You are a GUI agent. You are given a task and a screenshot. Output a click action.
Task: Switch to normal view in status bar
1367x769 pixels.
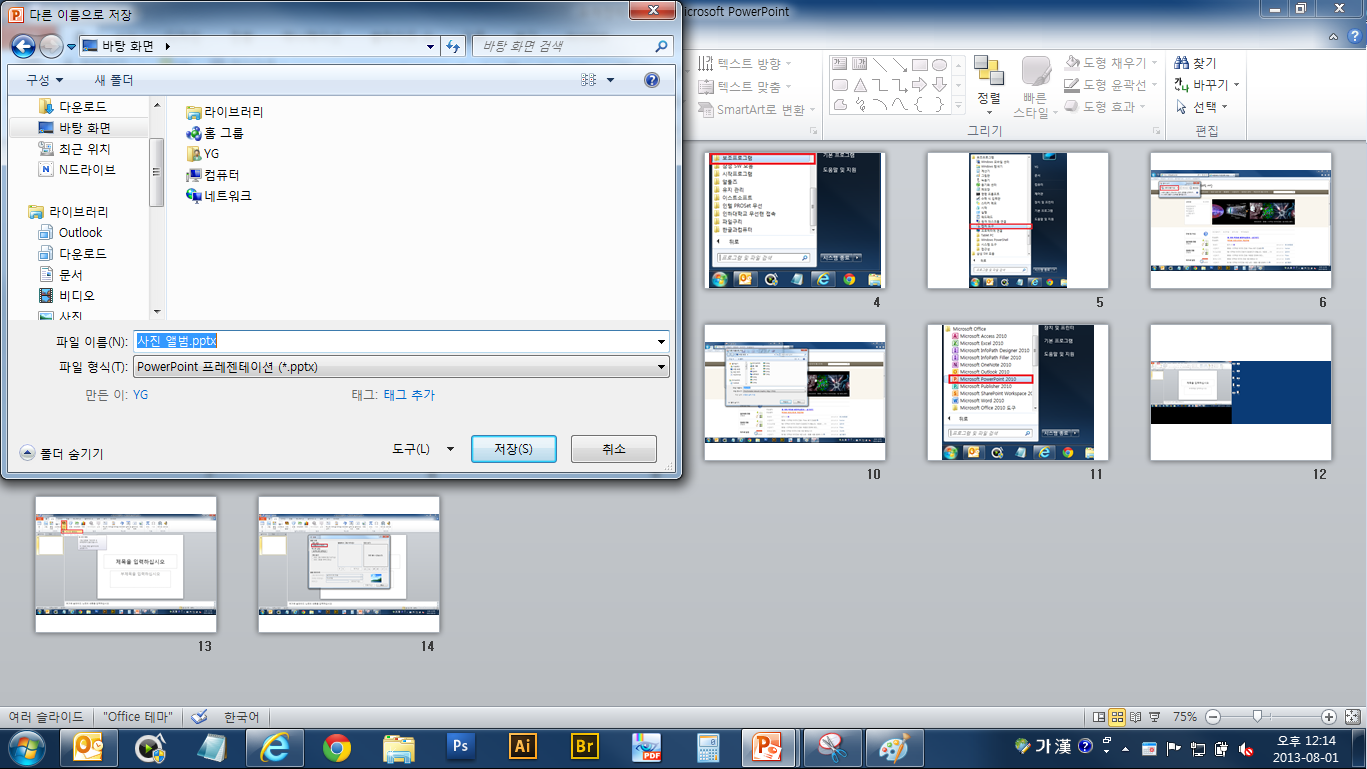pyautogui.click(x=1099, y=717)
